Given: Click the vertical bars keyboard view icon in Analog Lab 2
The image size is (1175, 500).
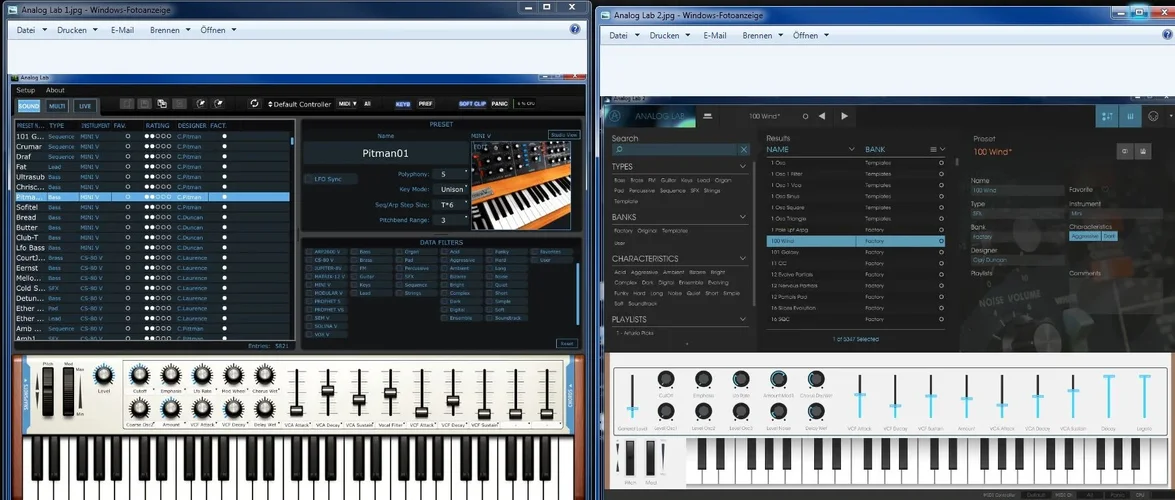Looking at the screenshot, I should click(1130, 116).
